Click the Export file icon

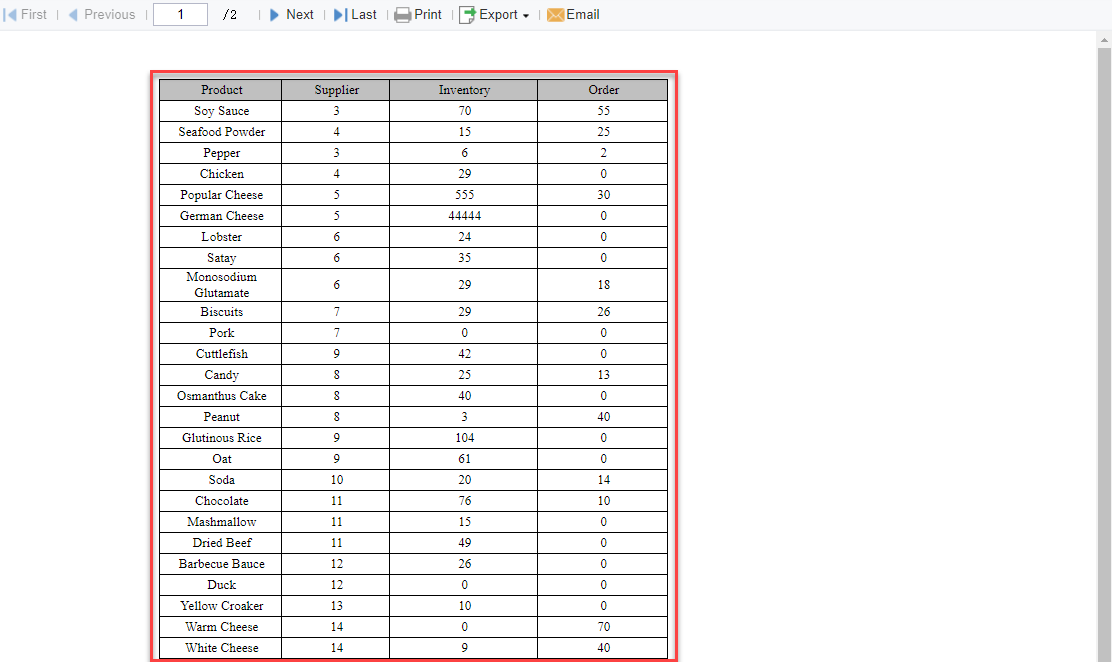point(465,14)
